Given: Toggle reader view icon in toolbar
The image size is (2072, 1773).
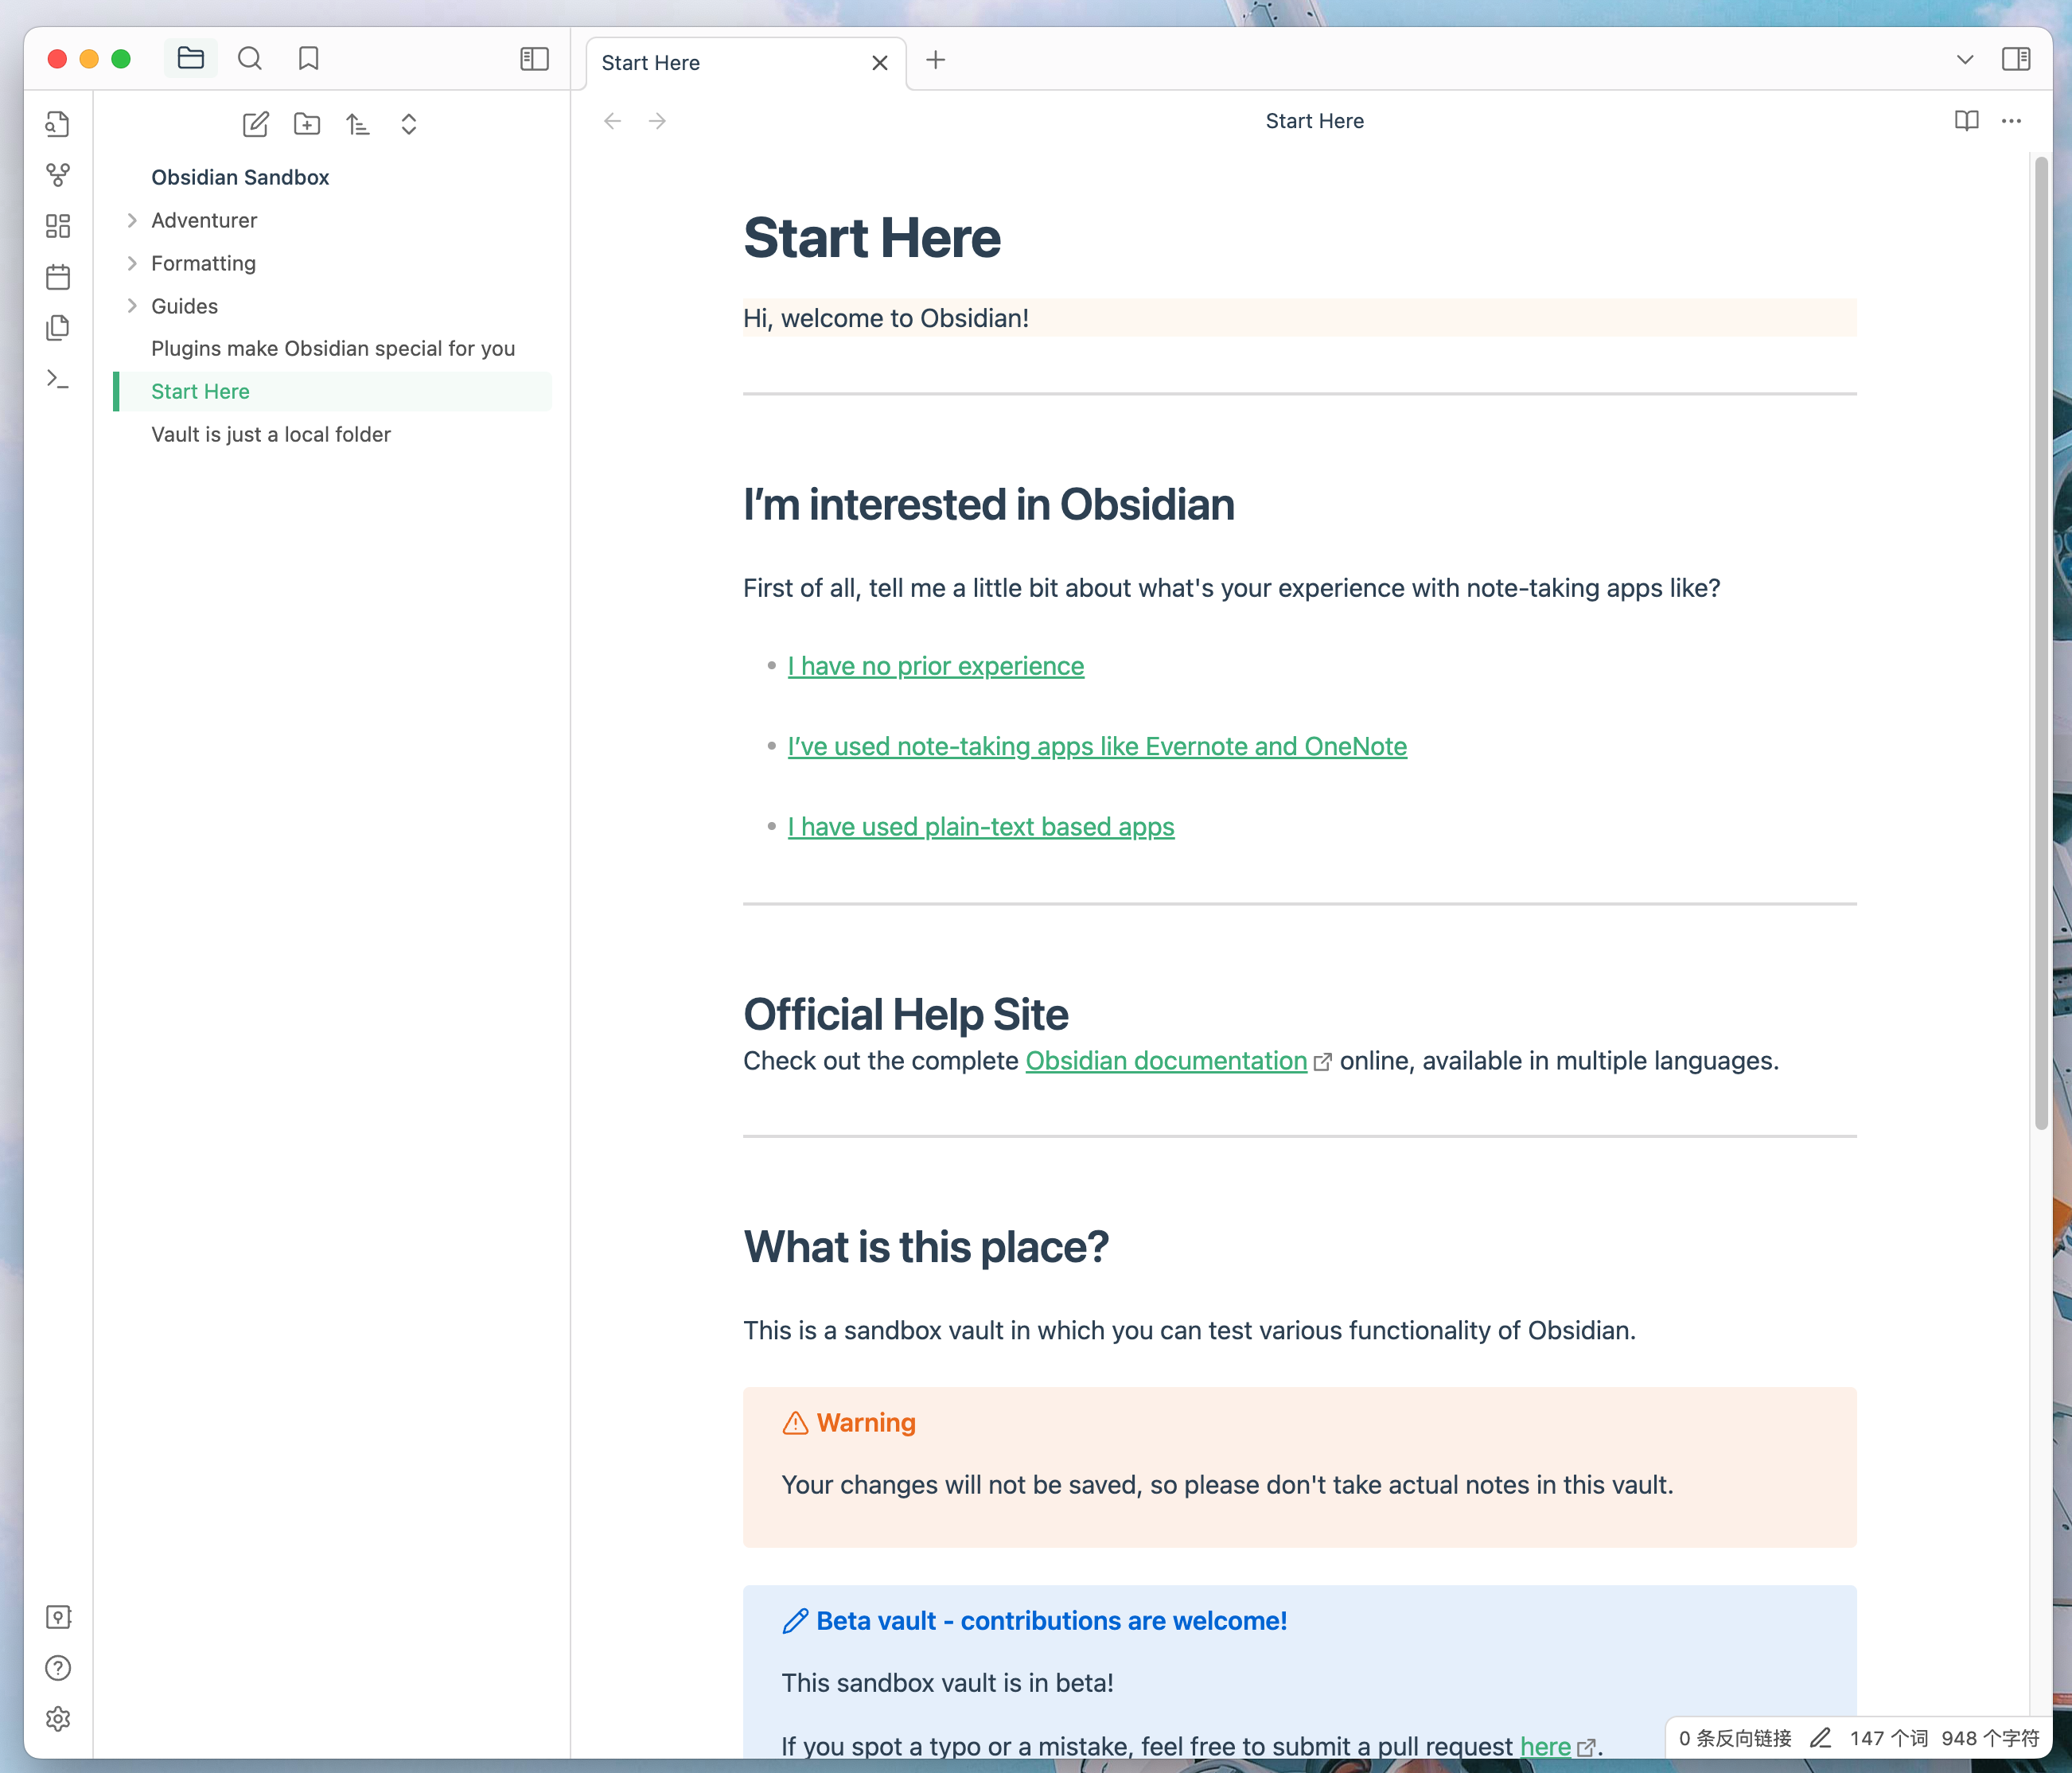Looking at the screenshot, I should [x=1966, y=119].
